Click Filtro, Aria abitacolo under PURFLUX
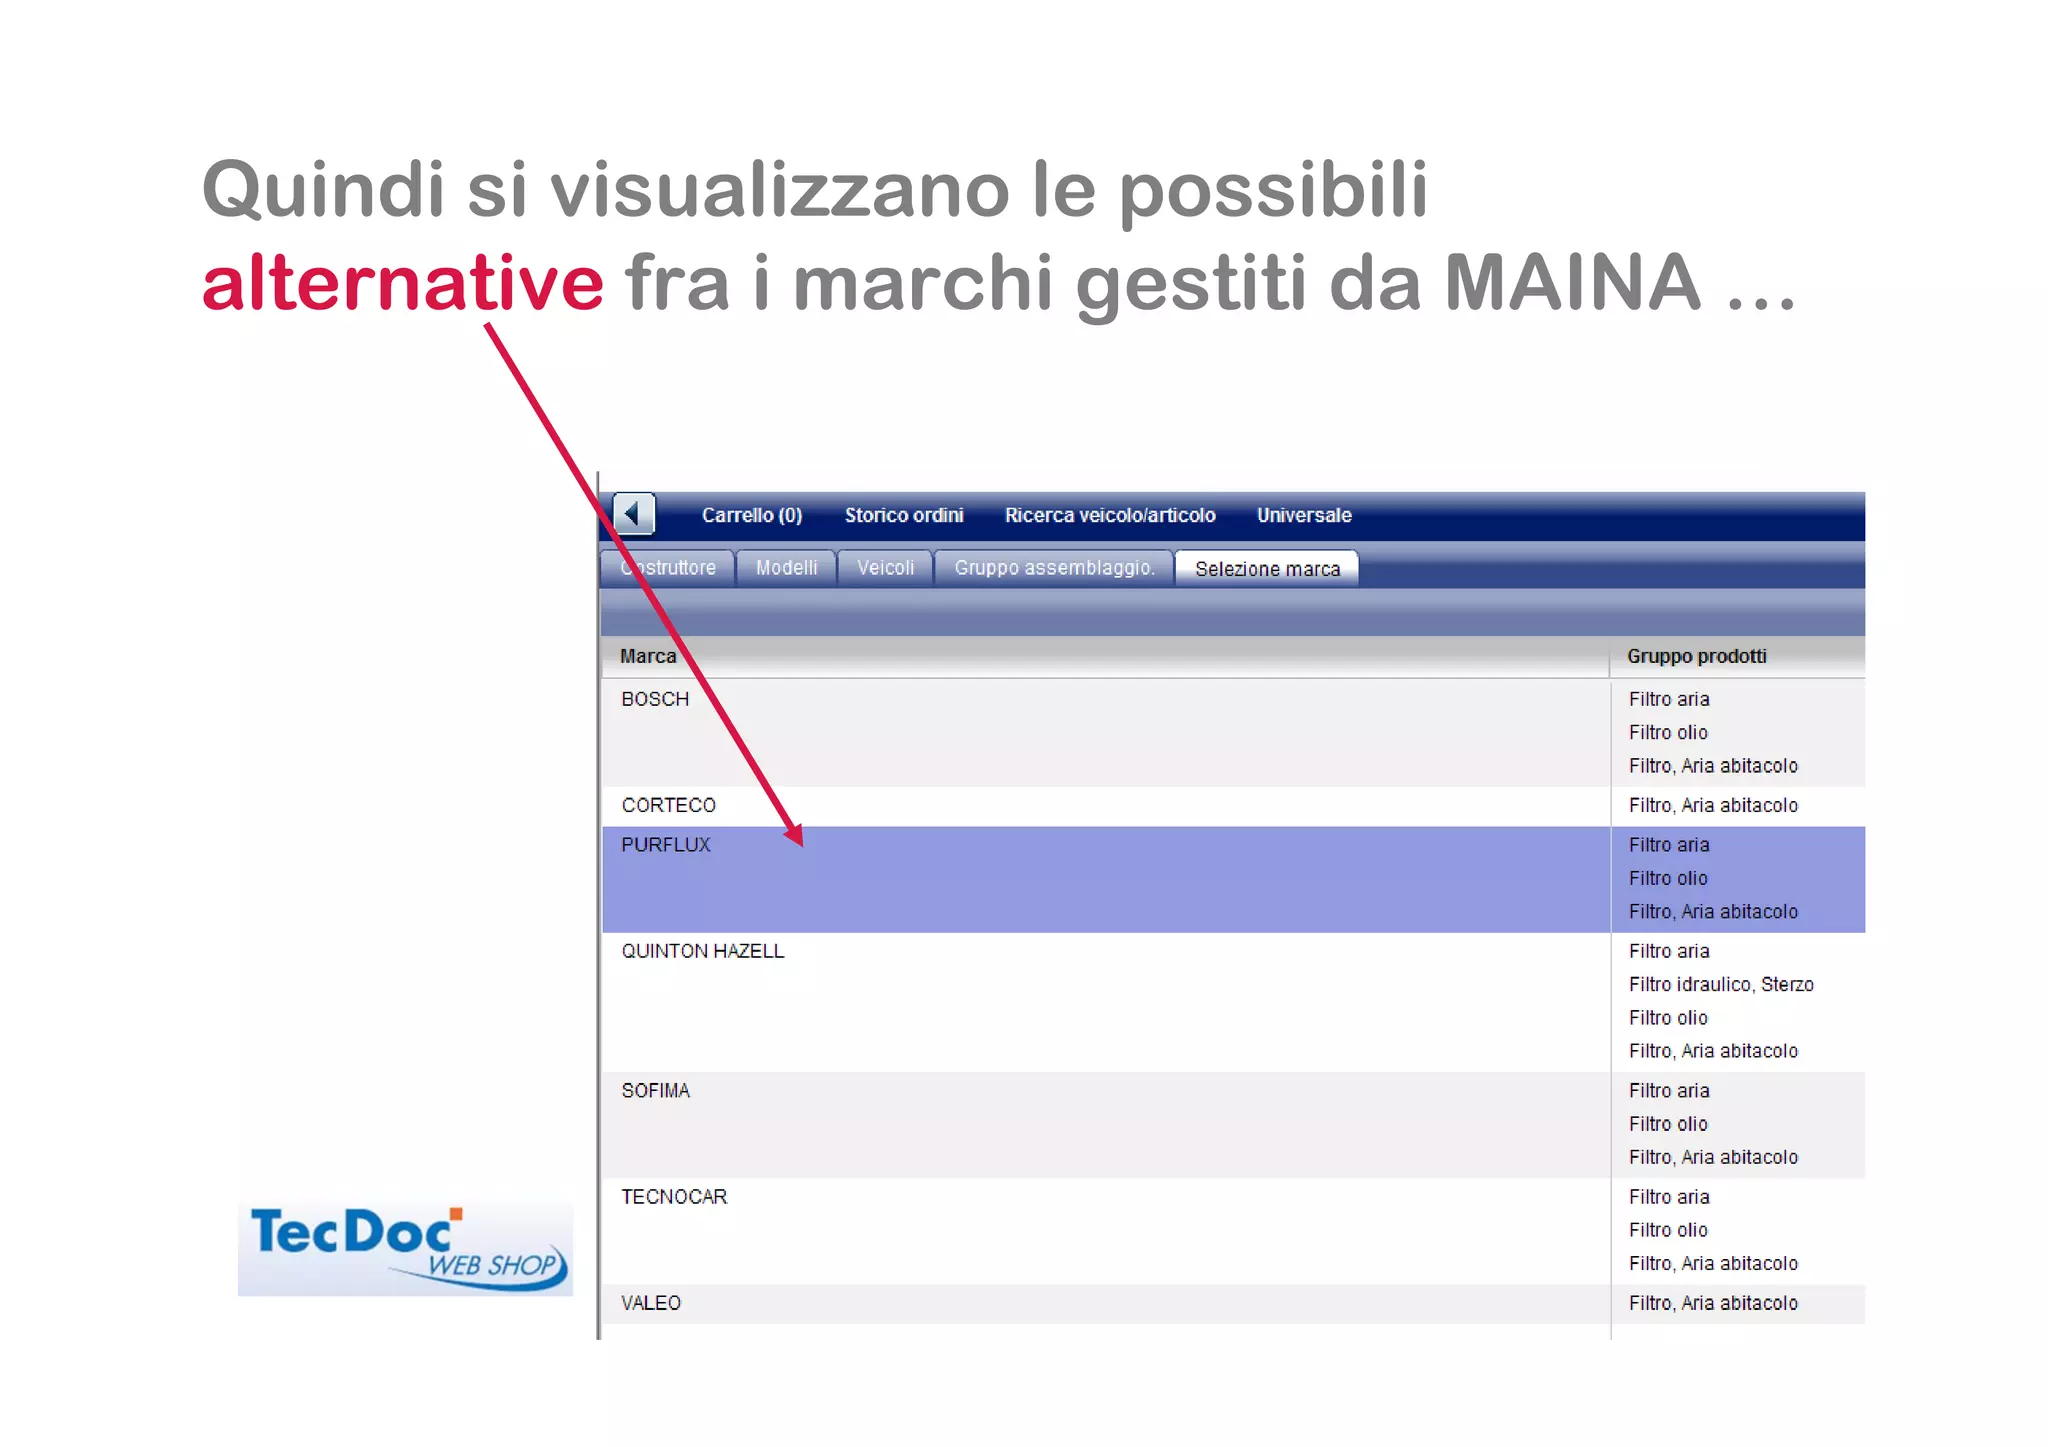Screen dimensions: 2048x1447 point(1713,912)
